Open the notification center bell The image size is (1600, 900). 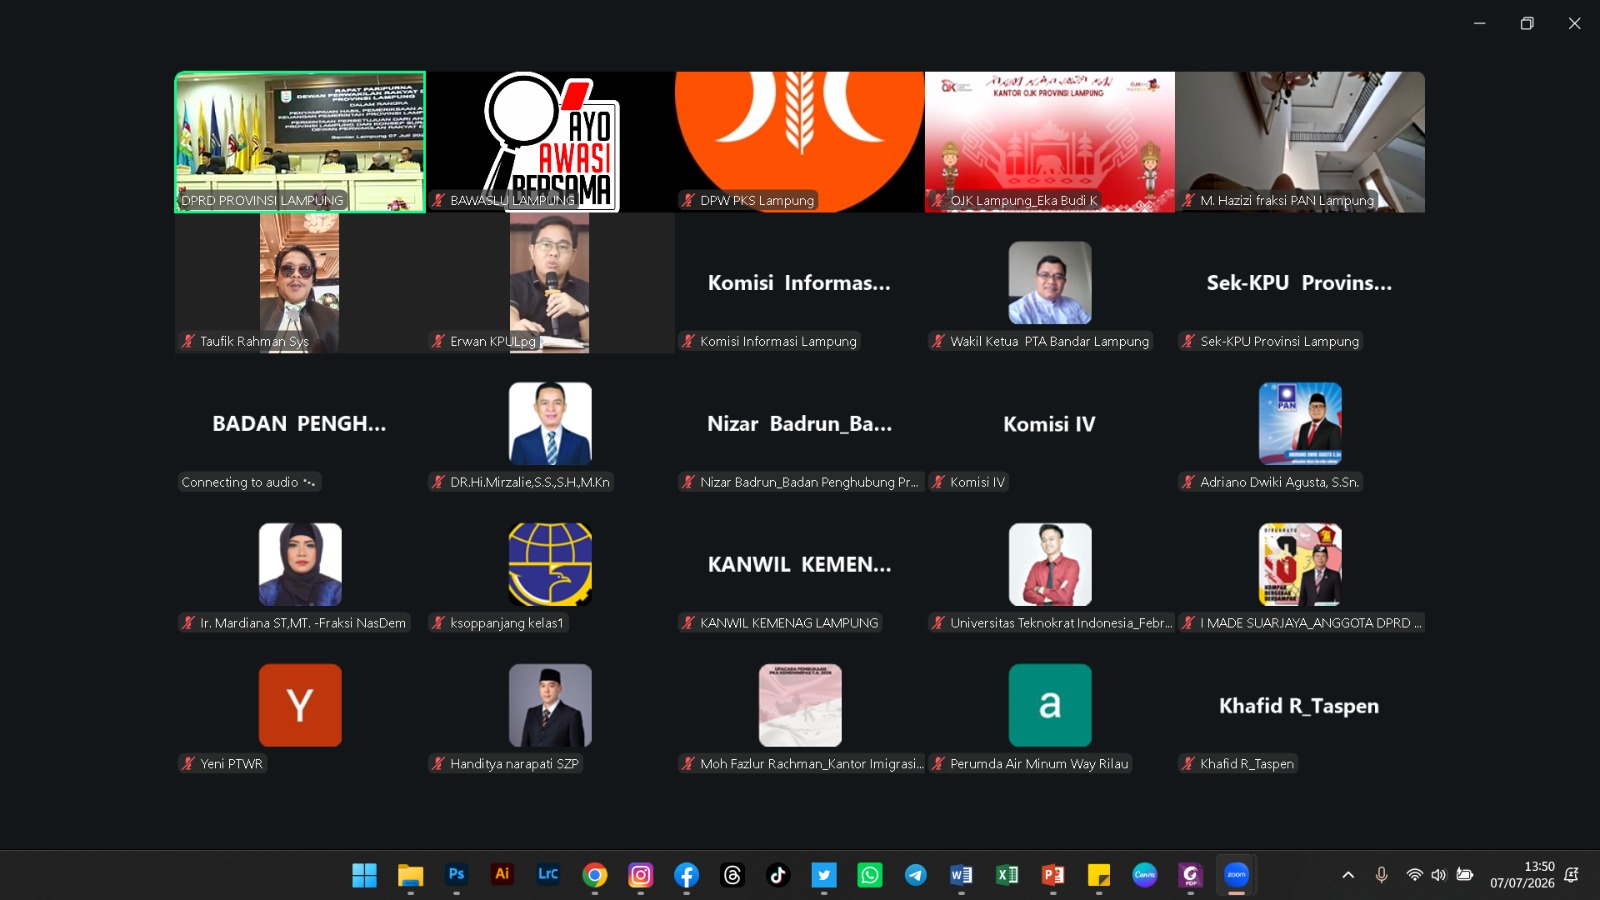[x=1571, y=875]
